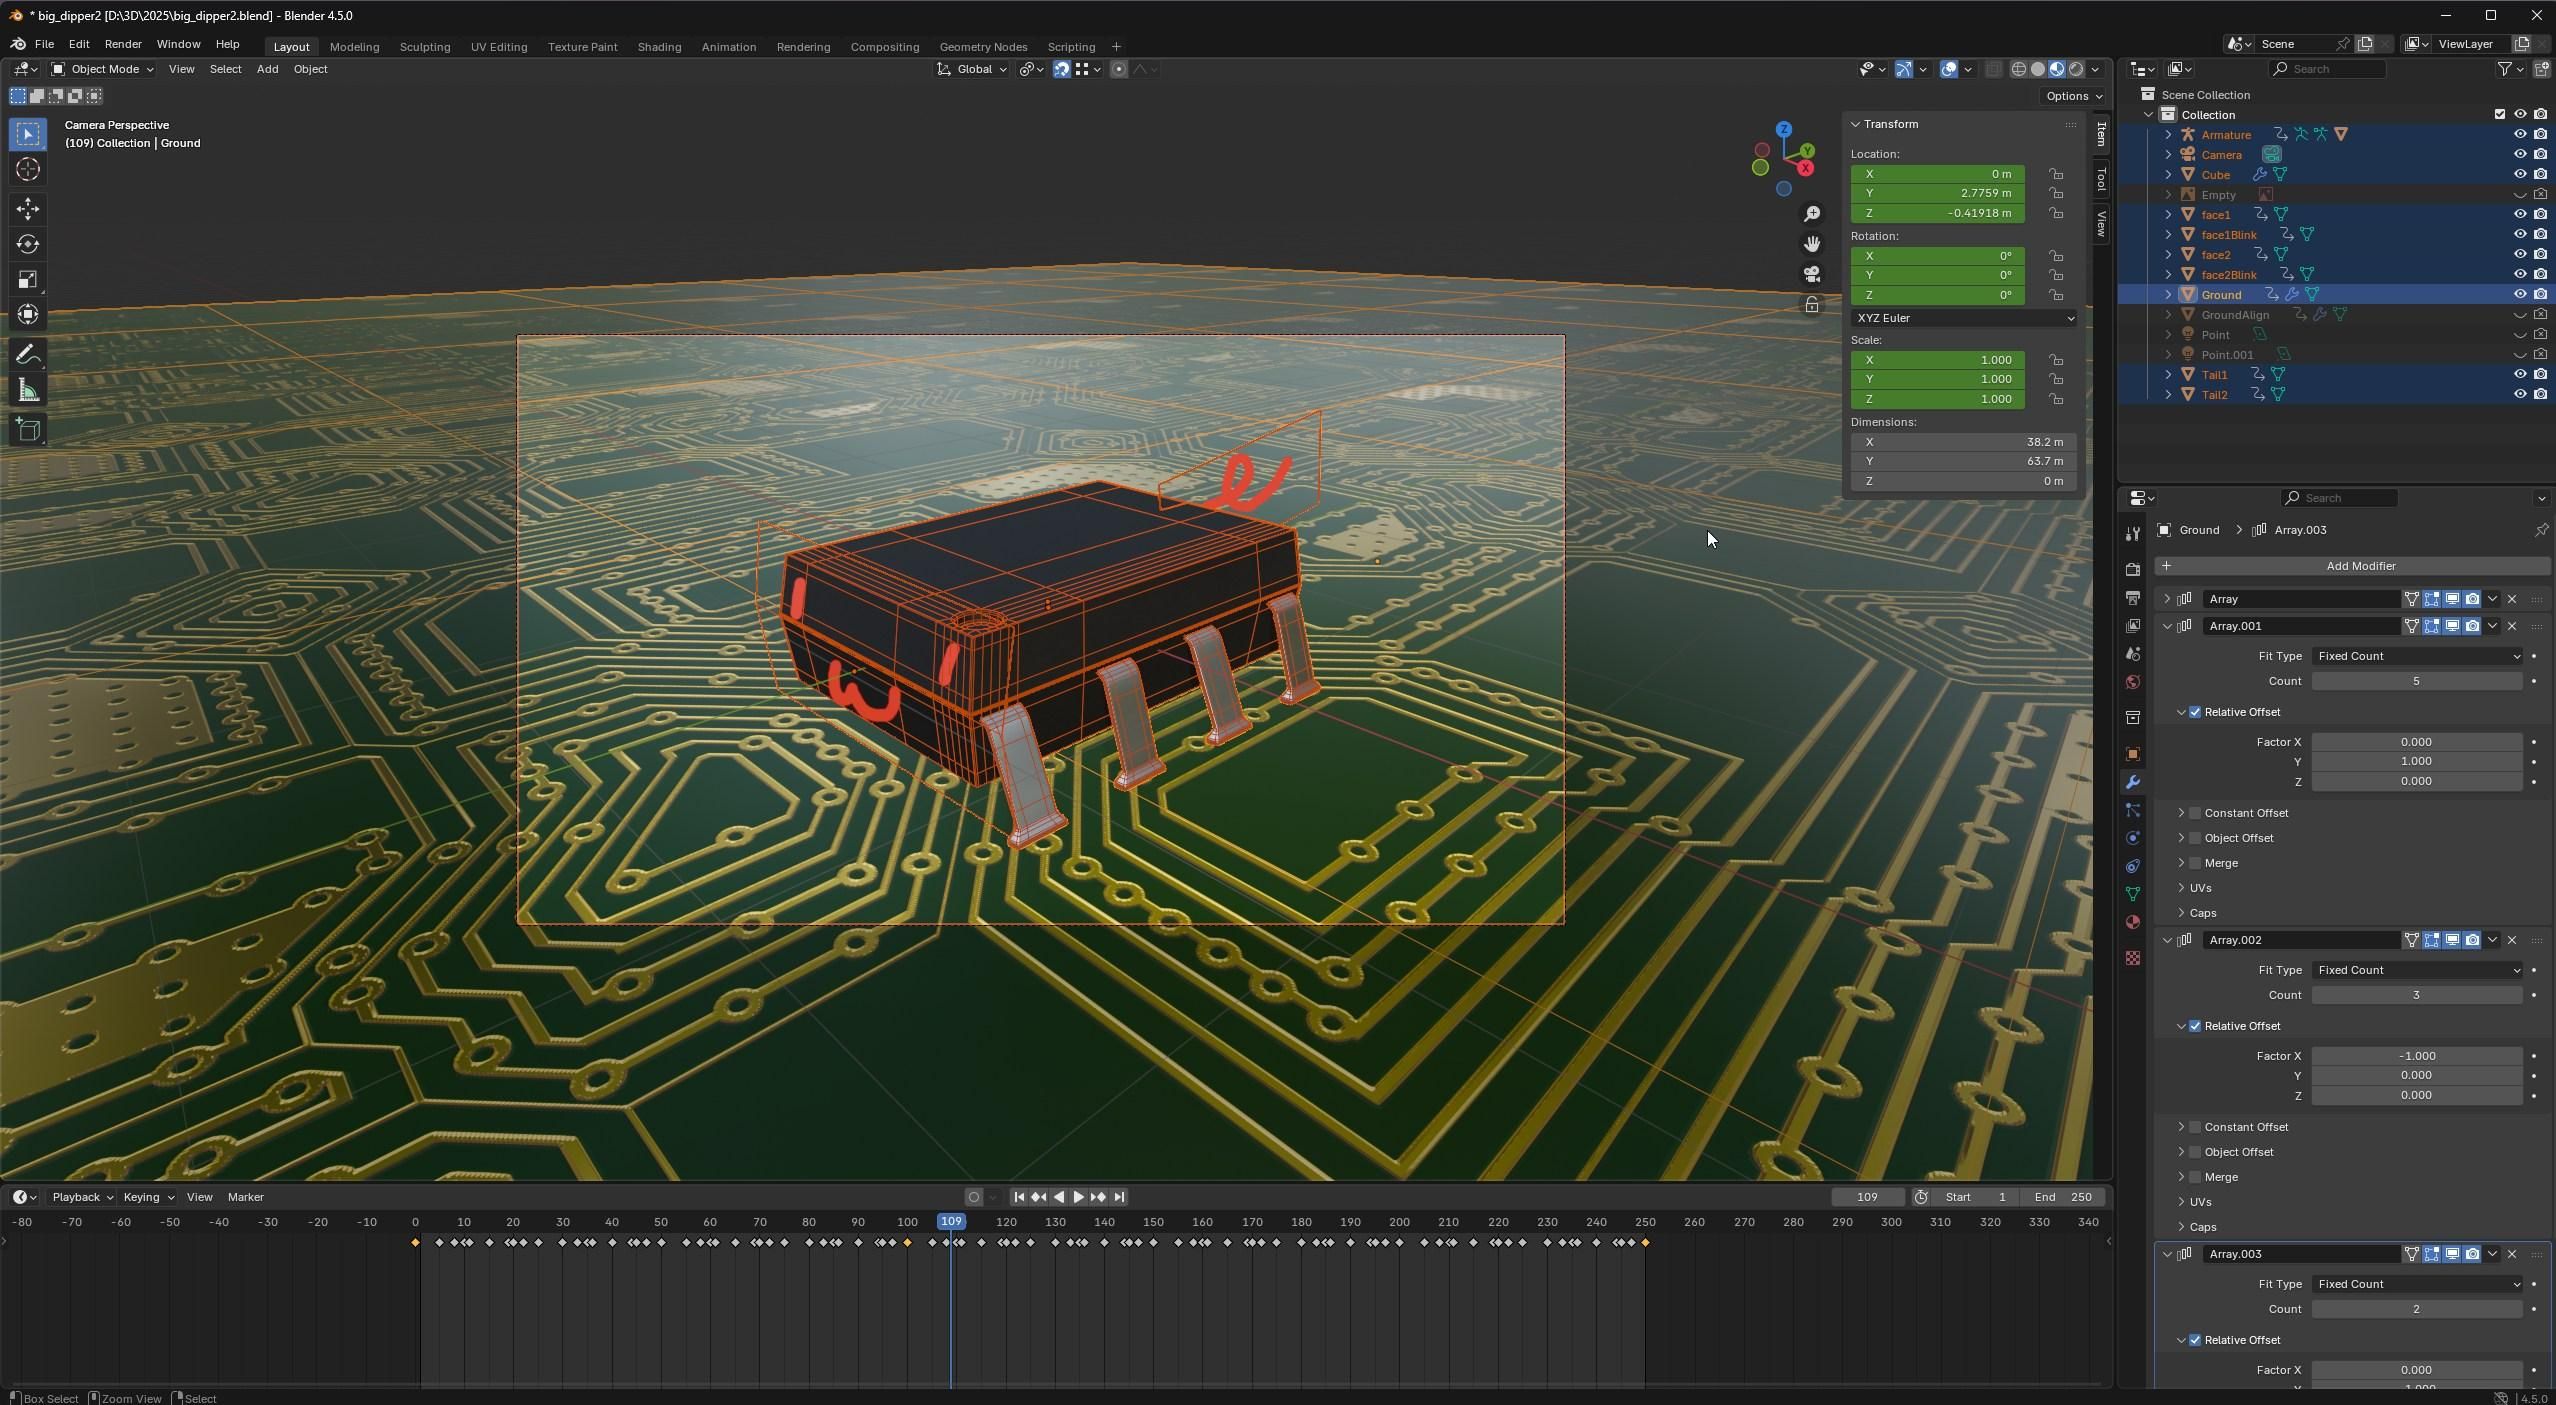Open the Fit Type dropdown in Array.002
The height and width of the screenshot is (1405, 2556).
[x=2415, y=969]
